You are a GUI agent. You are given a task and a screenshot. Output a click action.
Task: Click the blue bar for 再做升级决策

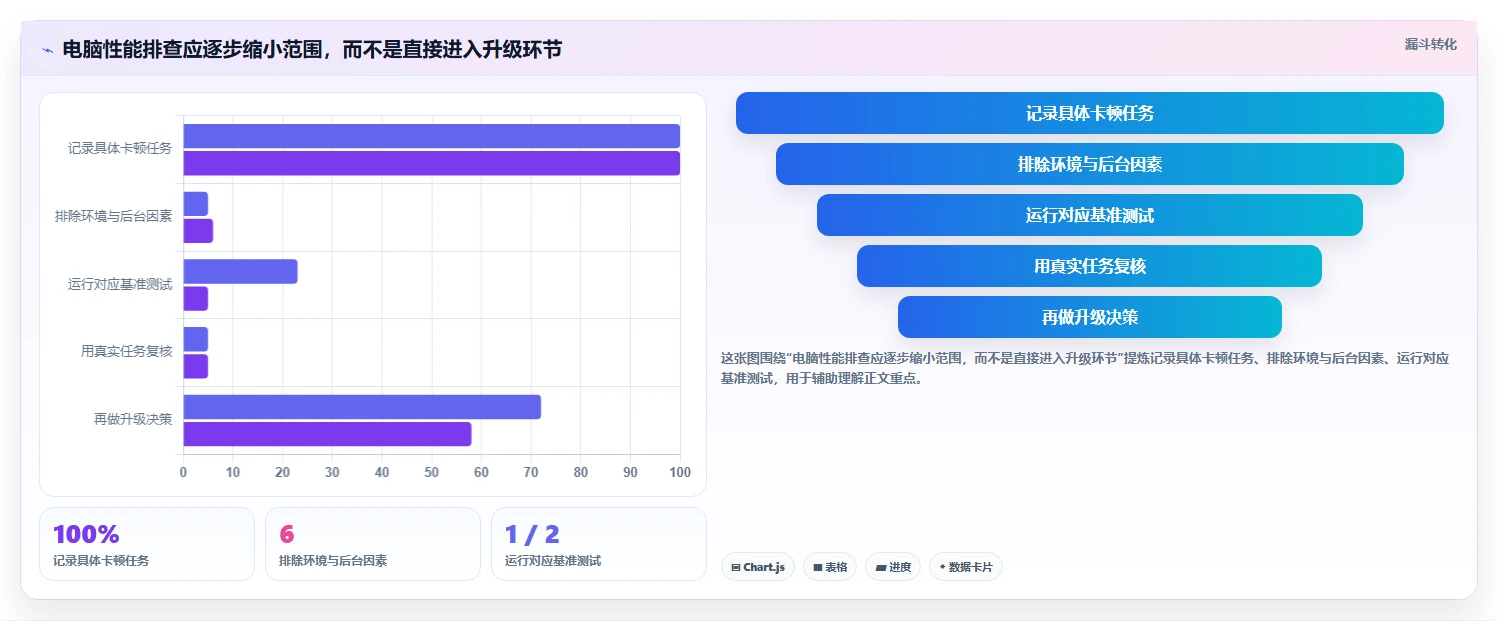(x=362, y=407)
